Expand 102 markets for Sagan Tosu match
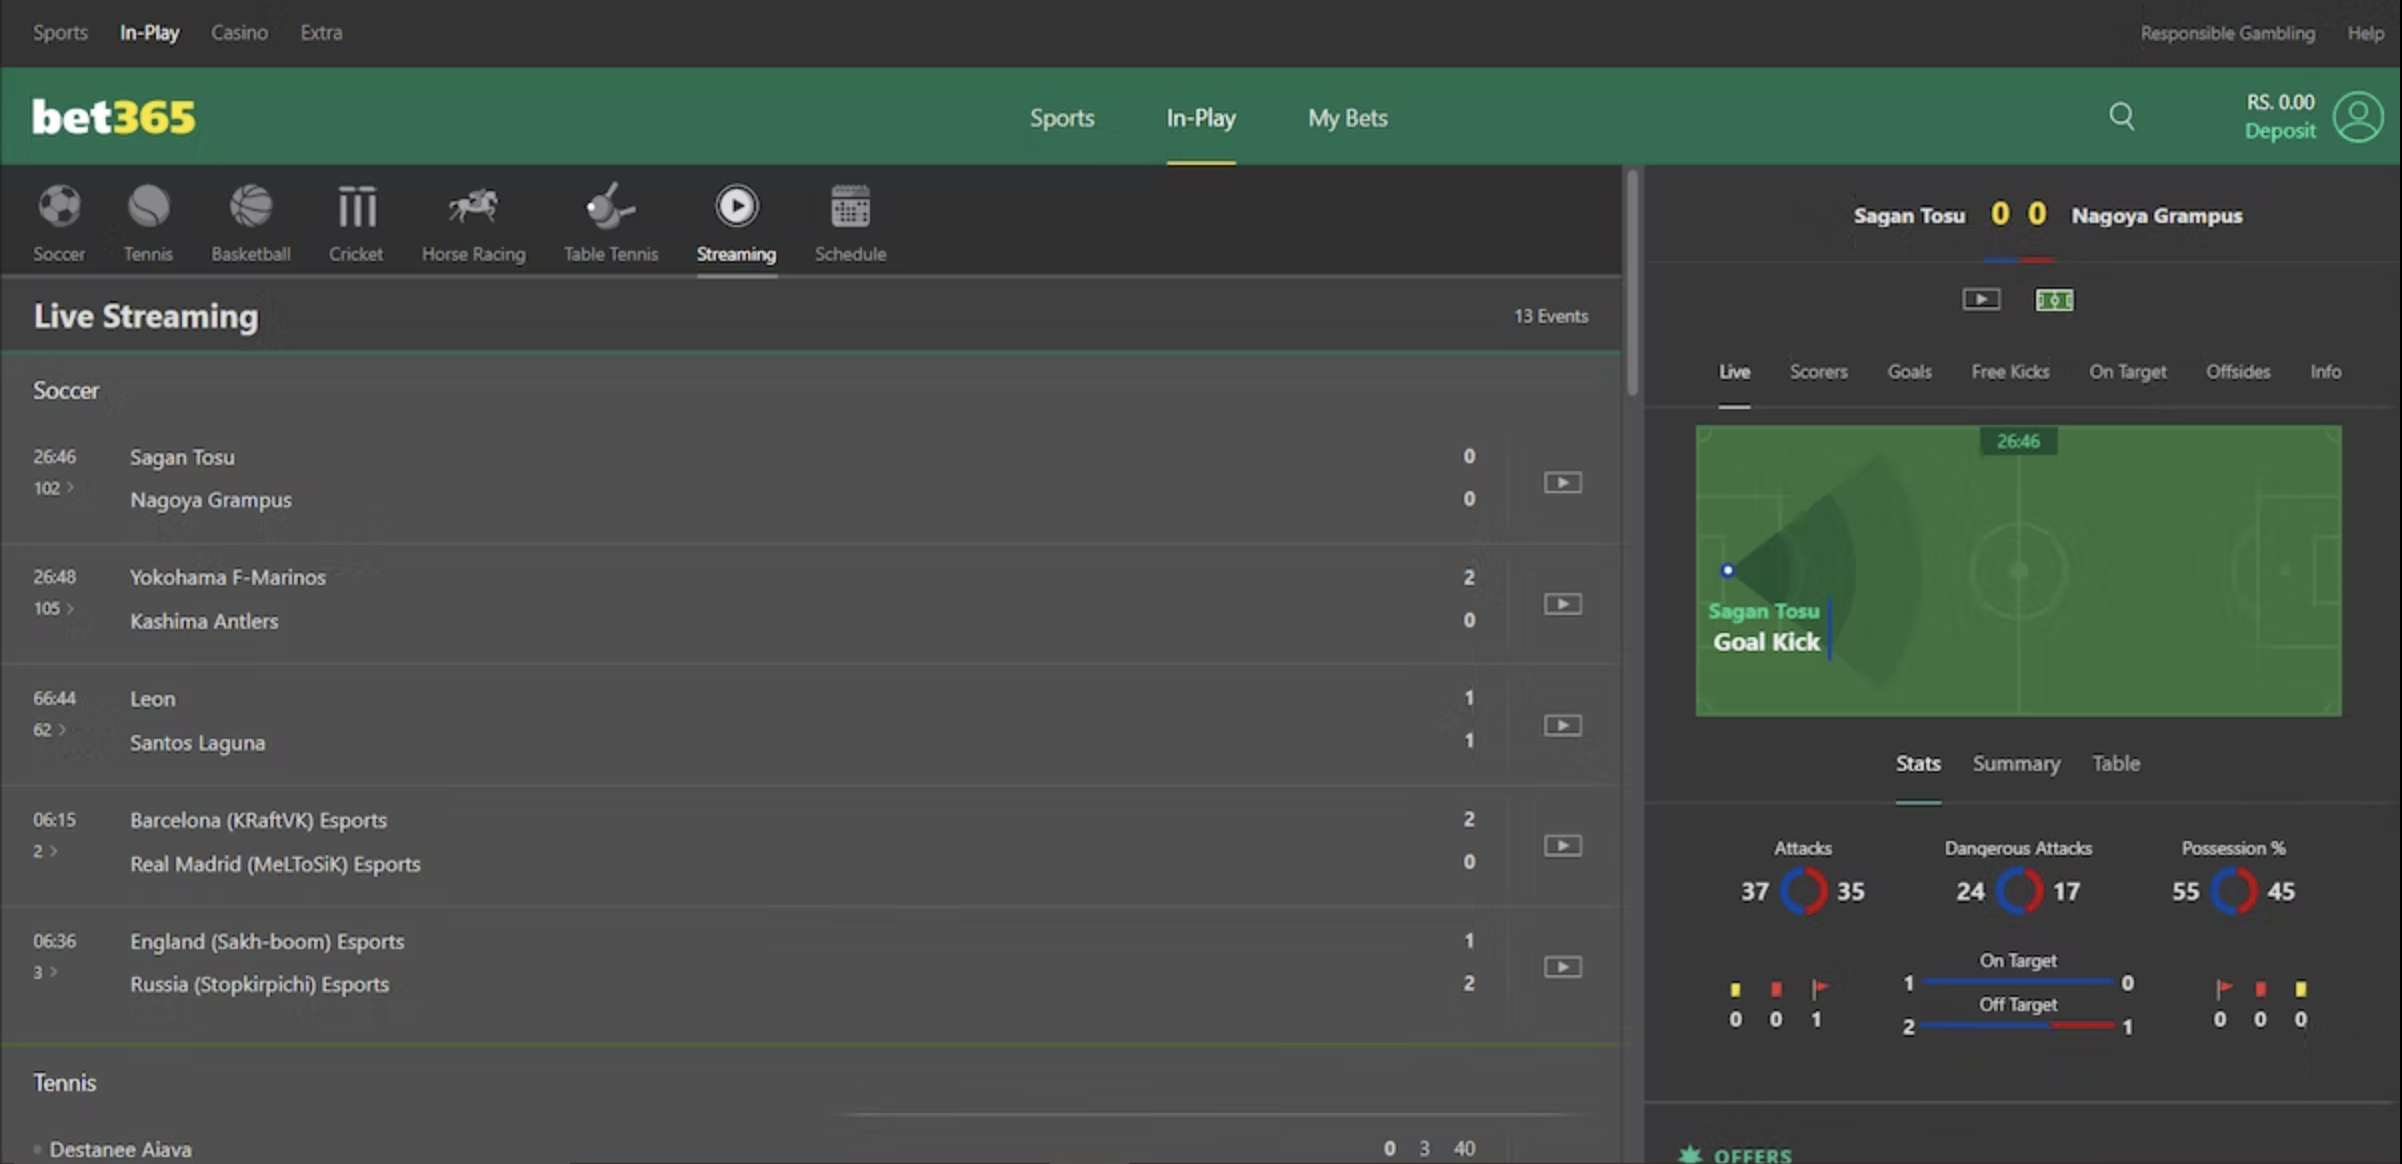The height and width of the screenshot is (1164, 2402). click(x=53, y=488)
